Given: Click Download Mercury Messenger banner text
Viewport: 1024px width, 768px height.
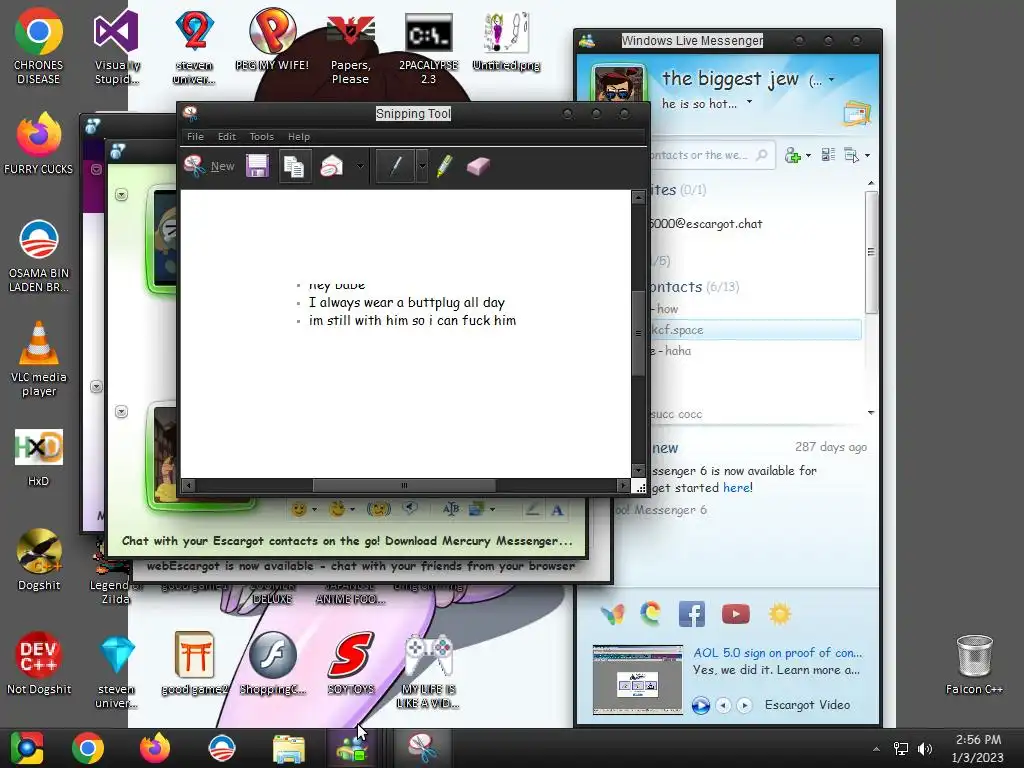Looking at the screenshot, I should [x=347, y=541].
